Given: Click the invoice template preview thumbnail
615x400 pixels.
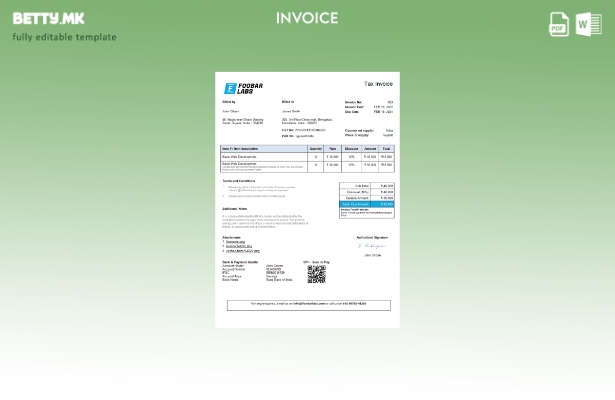Looking at the screenshot, I should [307, 199].
